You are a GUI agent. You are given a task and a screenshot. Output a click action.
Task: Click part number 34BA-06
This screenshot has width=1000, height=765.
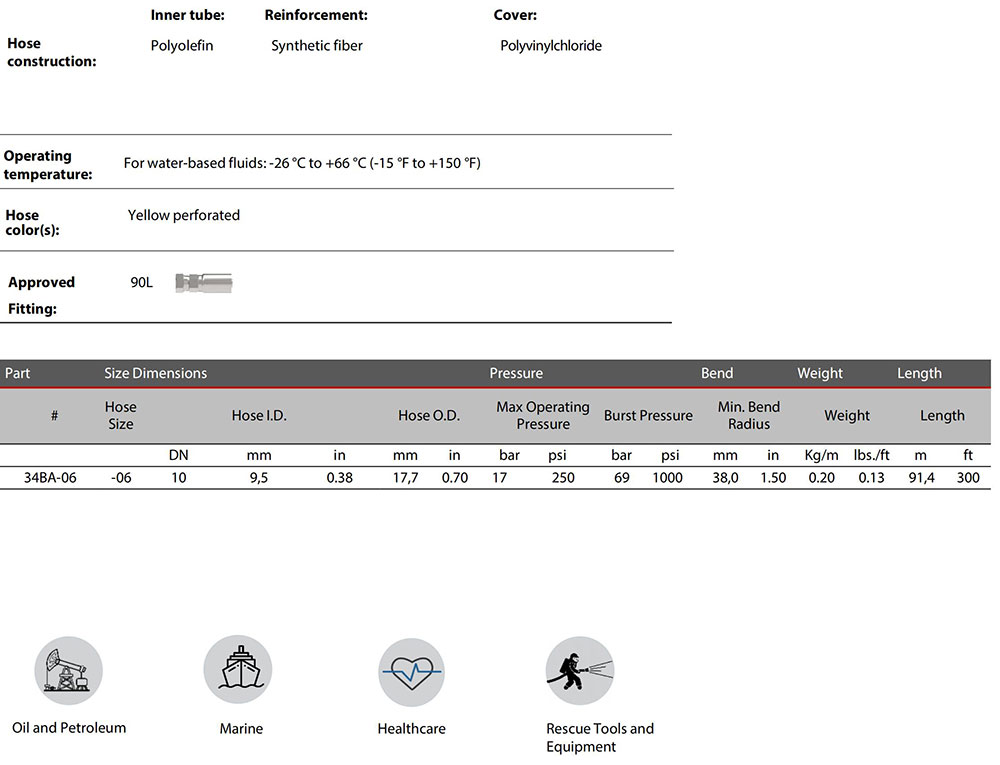[54, 478]
